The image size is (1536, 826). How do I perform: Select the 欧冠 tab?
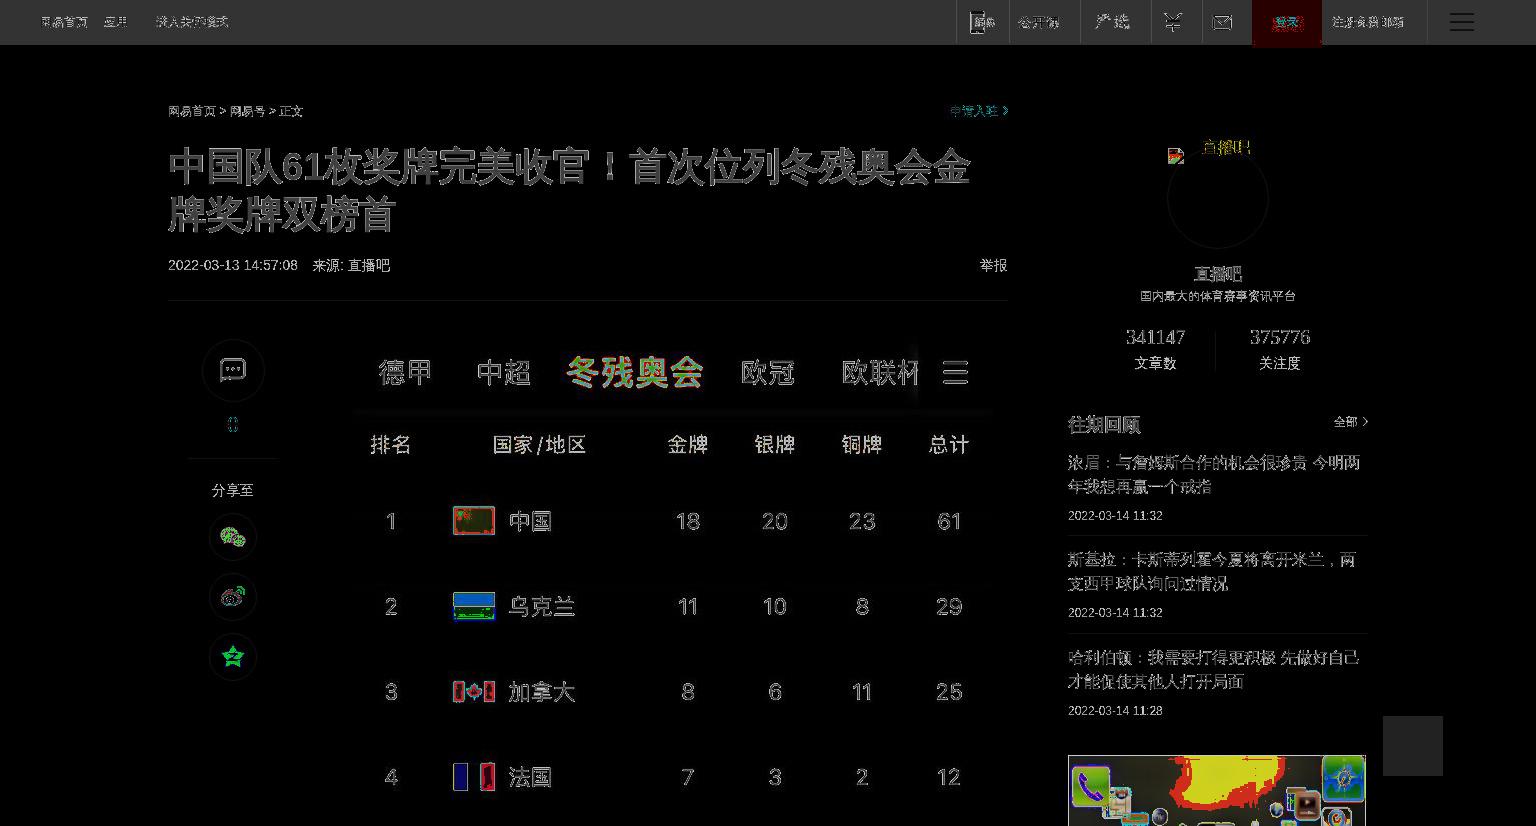pyautogui.click(x=768, y=372)
